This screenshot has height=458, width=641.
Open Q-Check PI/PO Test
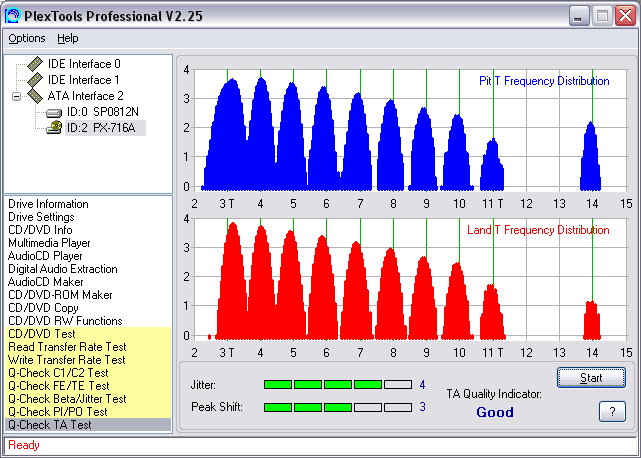[x=88, y=412]
